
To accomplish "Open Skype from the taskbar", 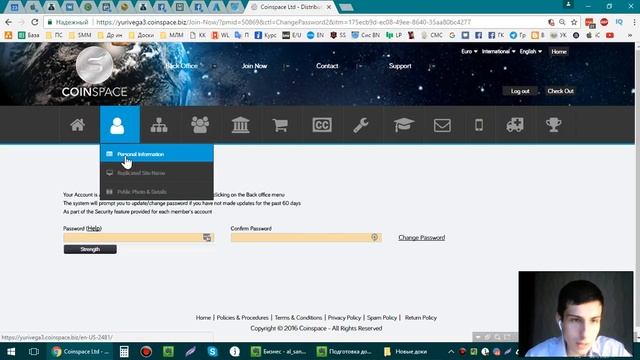I will click(212, 351).
